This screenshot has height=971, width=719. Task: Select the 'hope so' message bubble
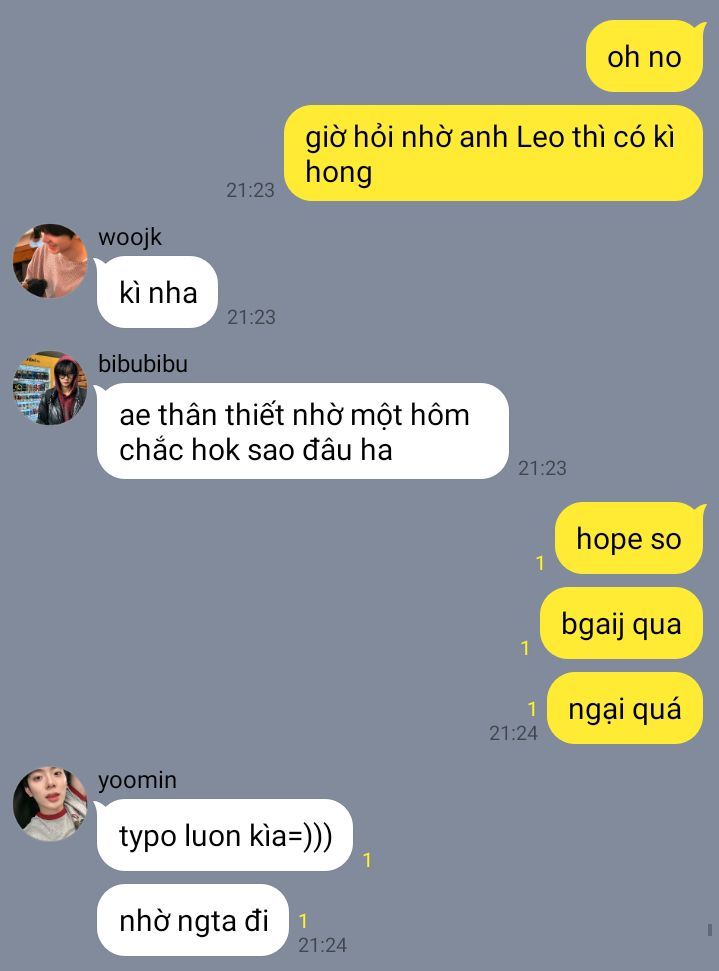[629, 538]
